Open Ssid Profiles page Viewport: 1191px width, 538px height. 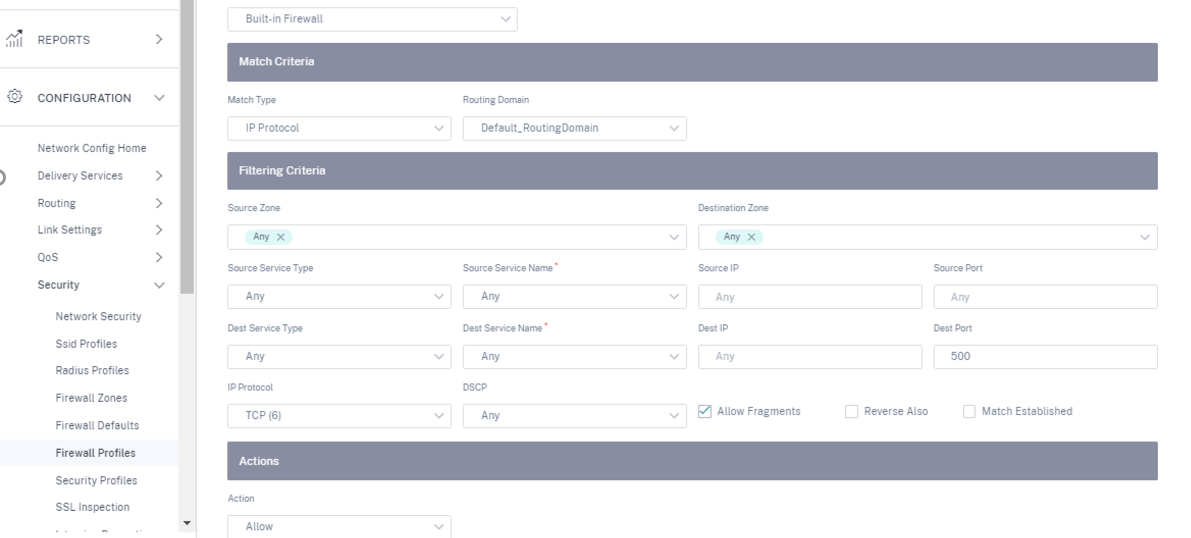tap(86, 343)
